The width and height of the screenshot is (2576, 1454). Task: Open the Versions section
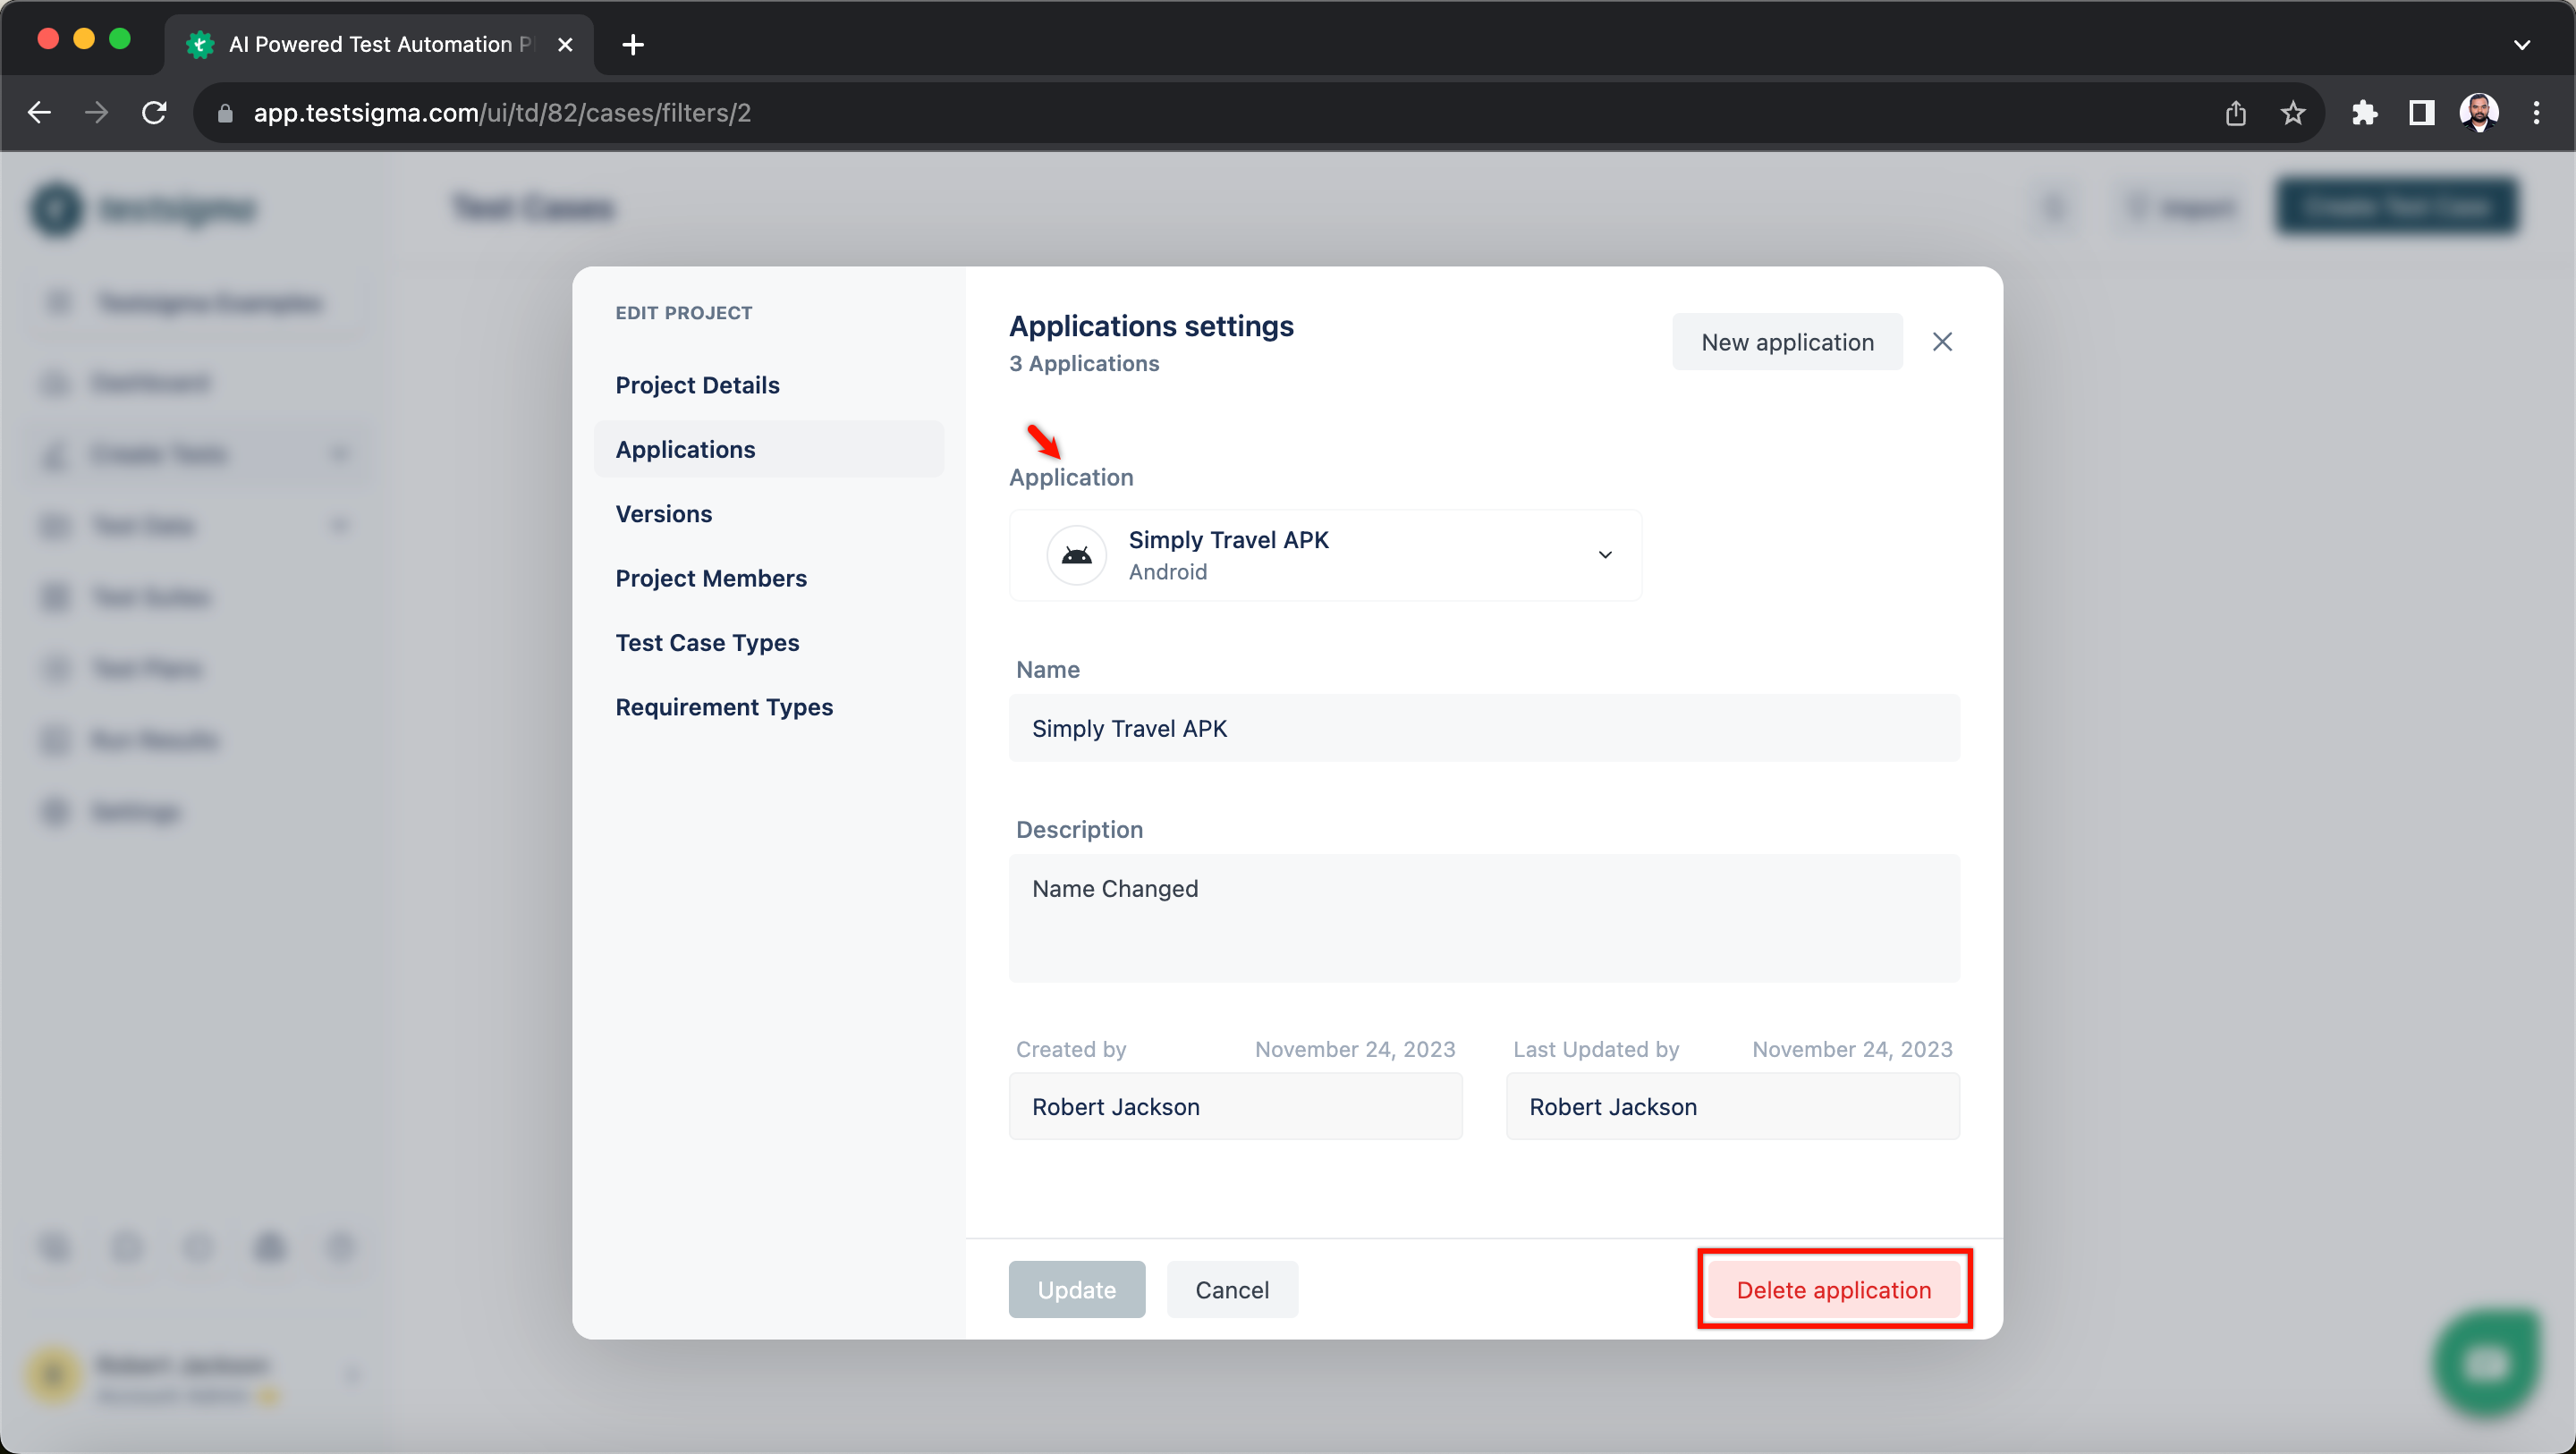click(x=663, y=514)
